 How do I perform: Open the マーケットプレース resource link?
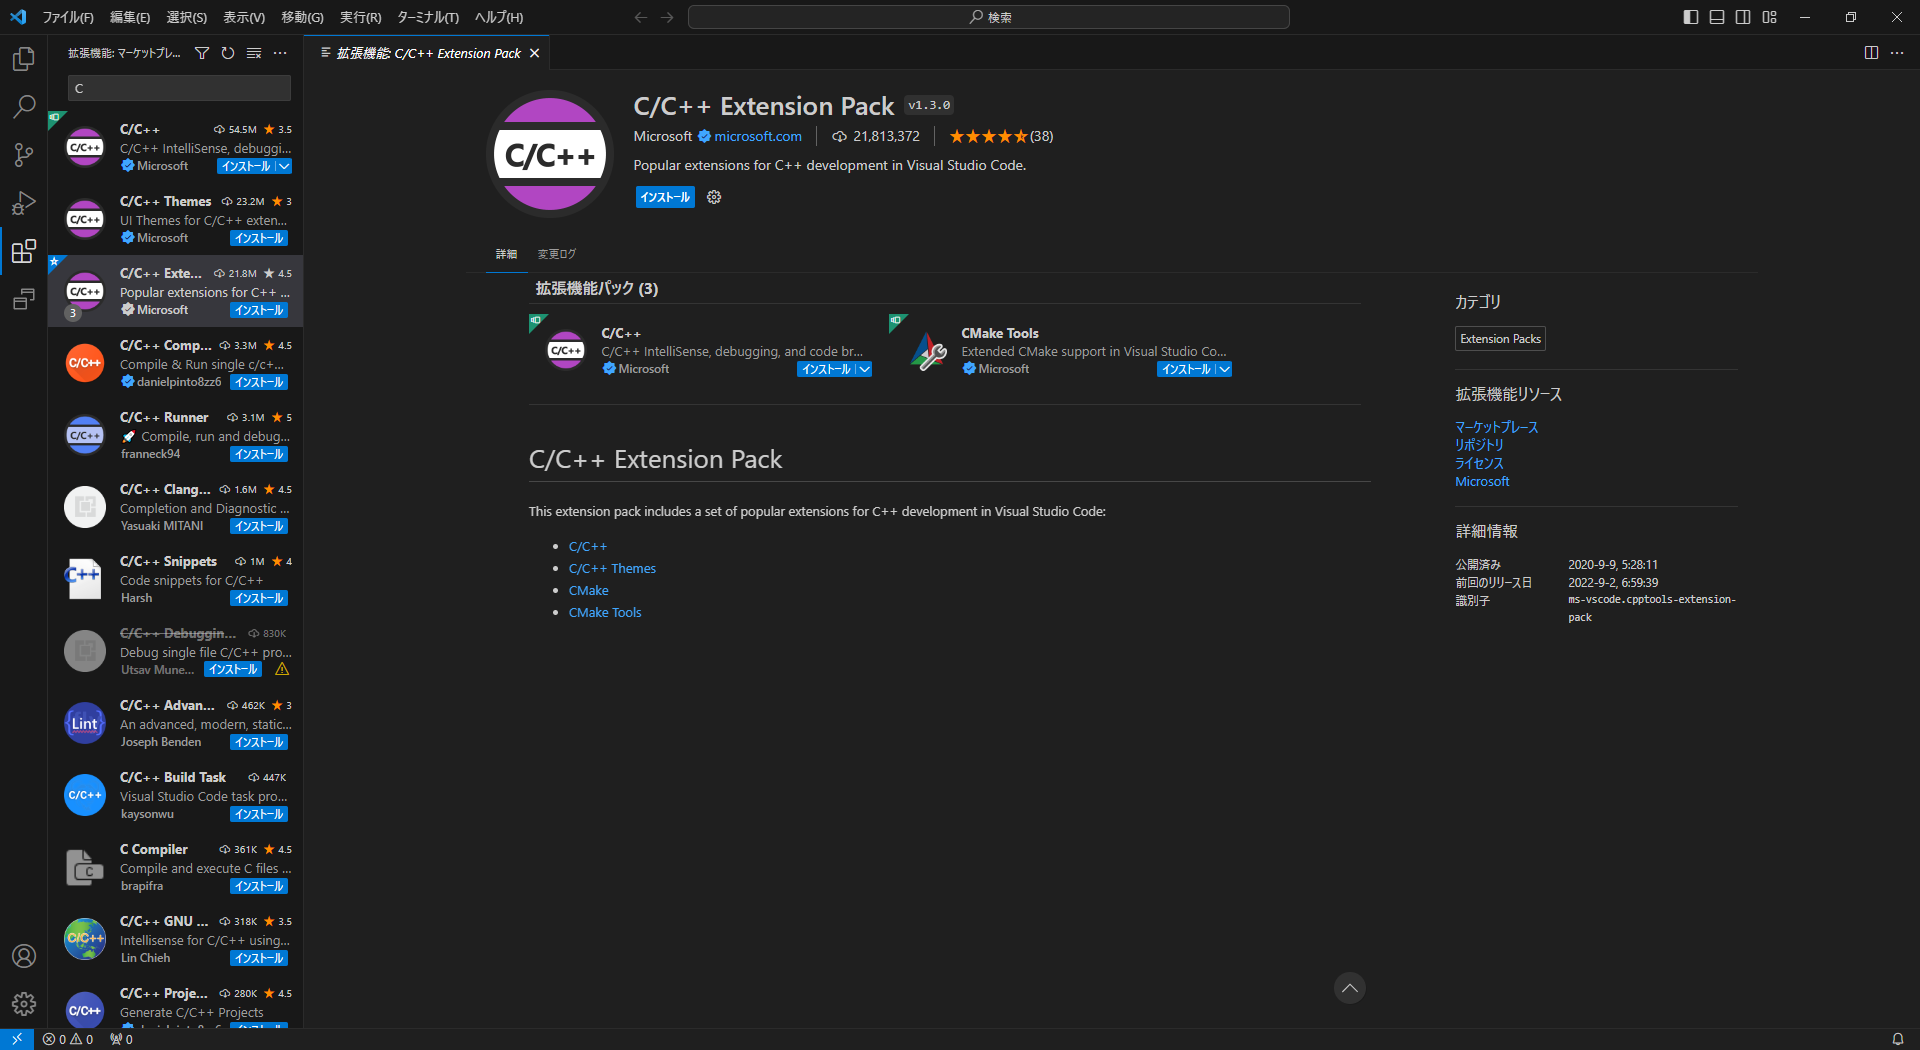pyautogui.click(x=1496, y=427)
